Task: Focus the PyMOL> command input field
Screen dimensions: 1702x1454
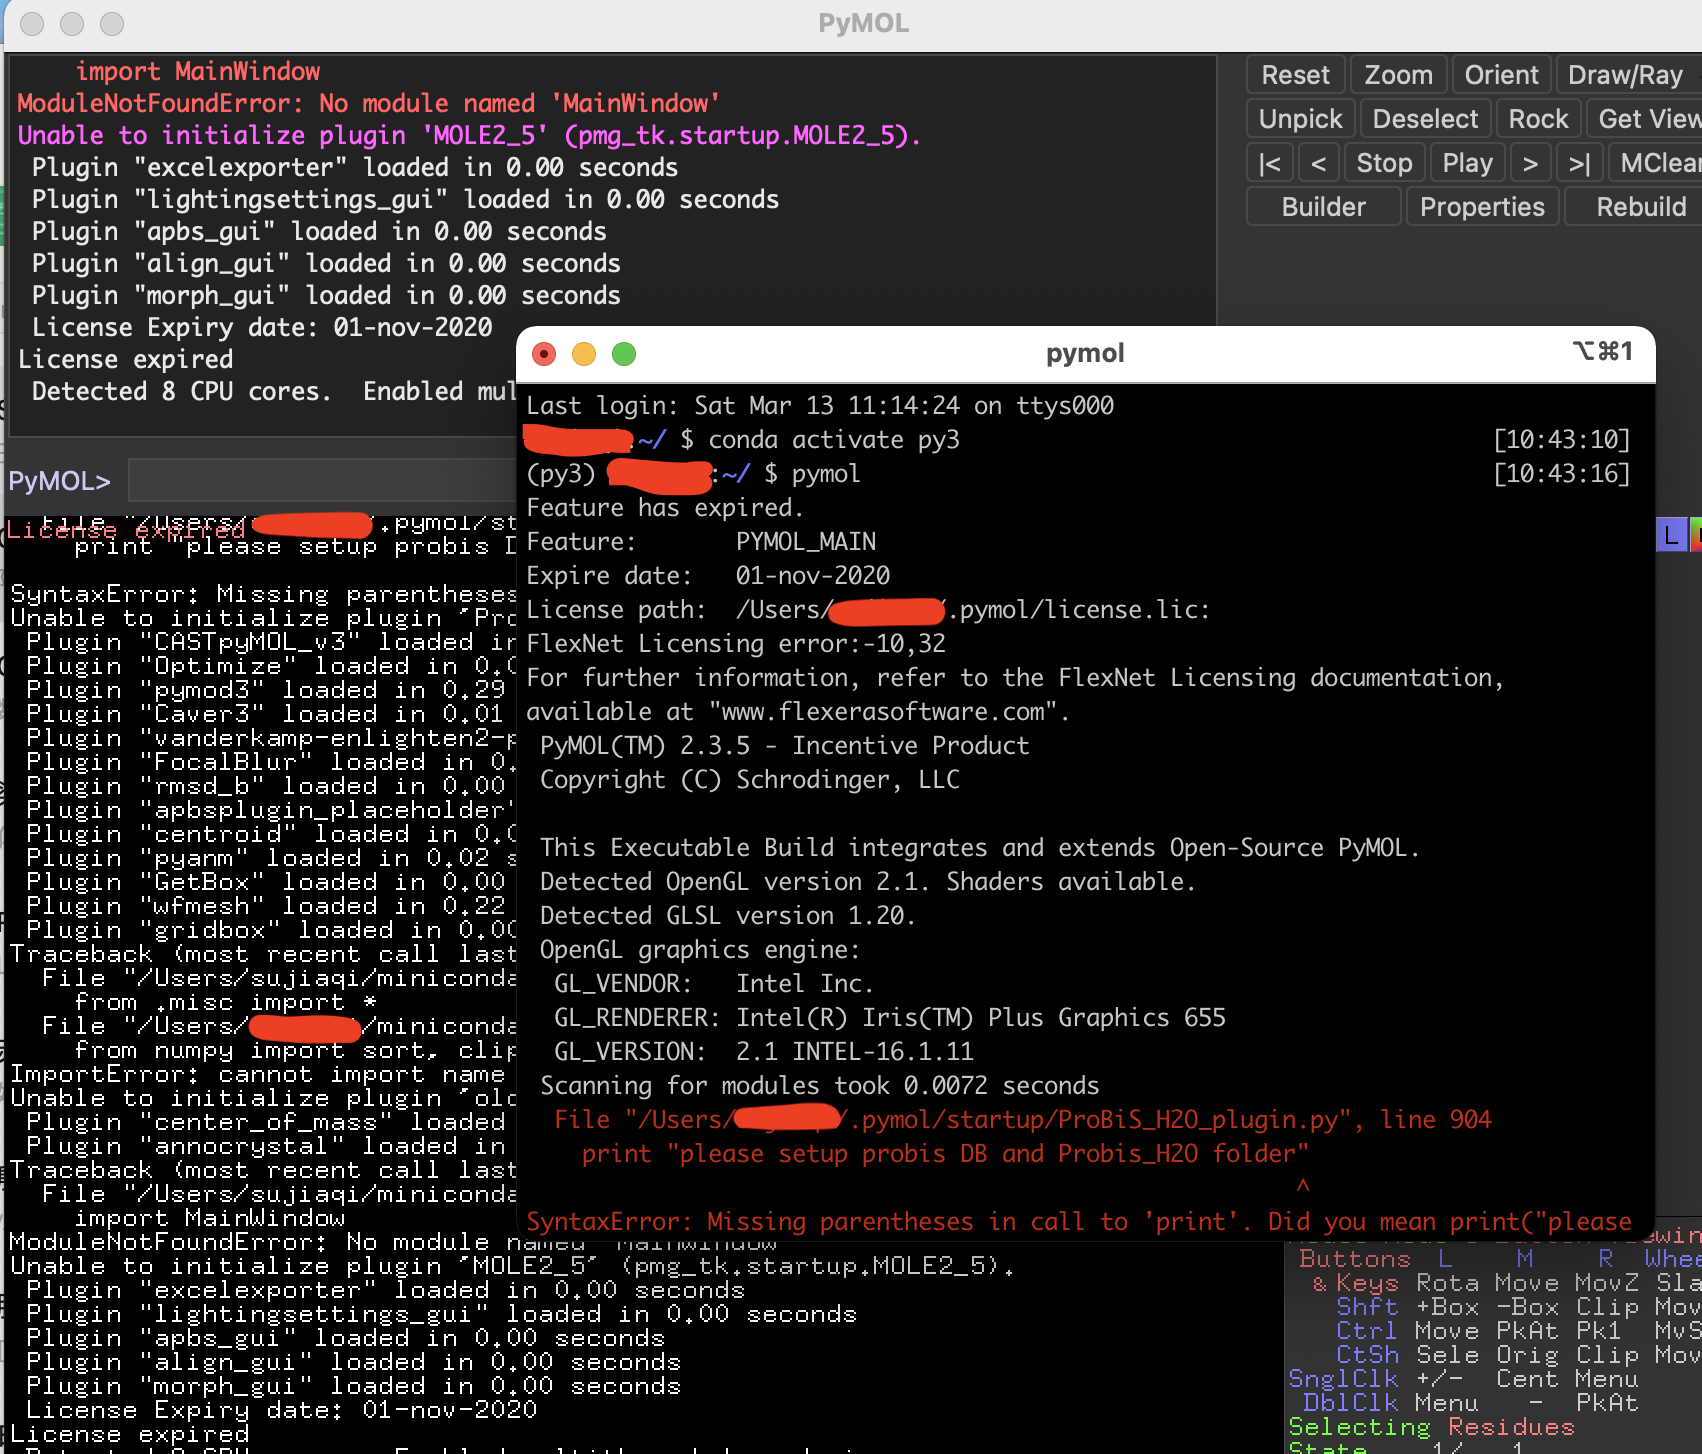Action: tap(322, 481)
